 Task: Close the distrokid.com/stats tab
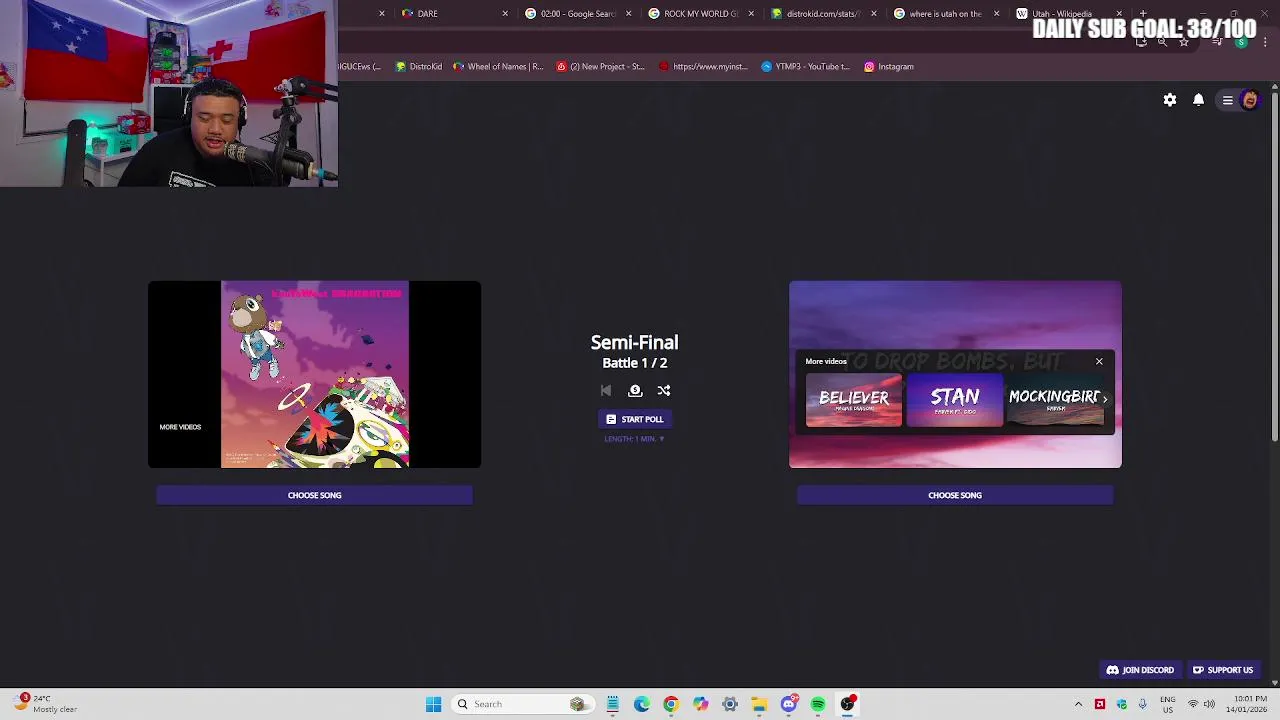874,14
